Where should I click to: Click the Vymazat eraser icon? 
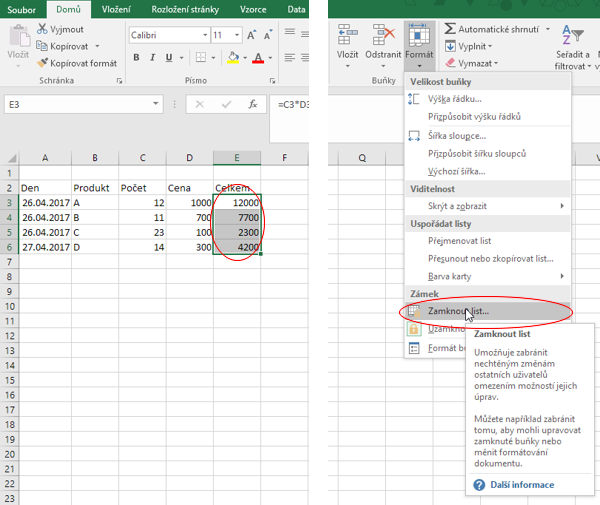[450, 63]
